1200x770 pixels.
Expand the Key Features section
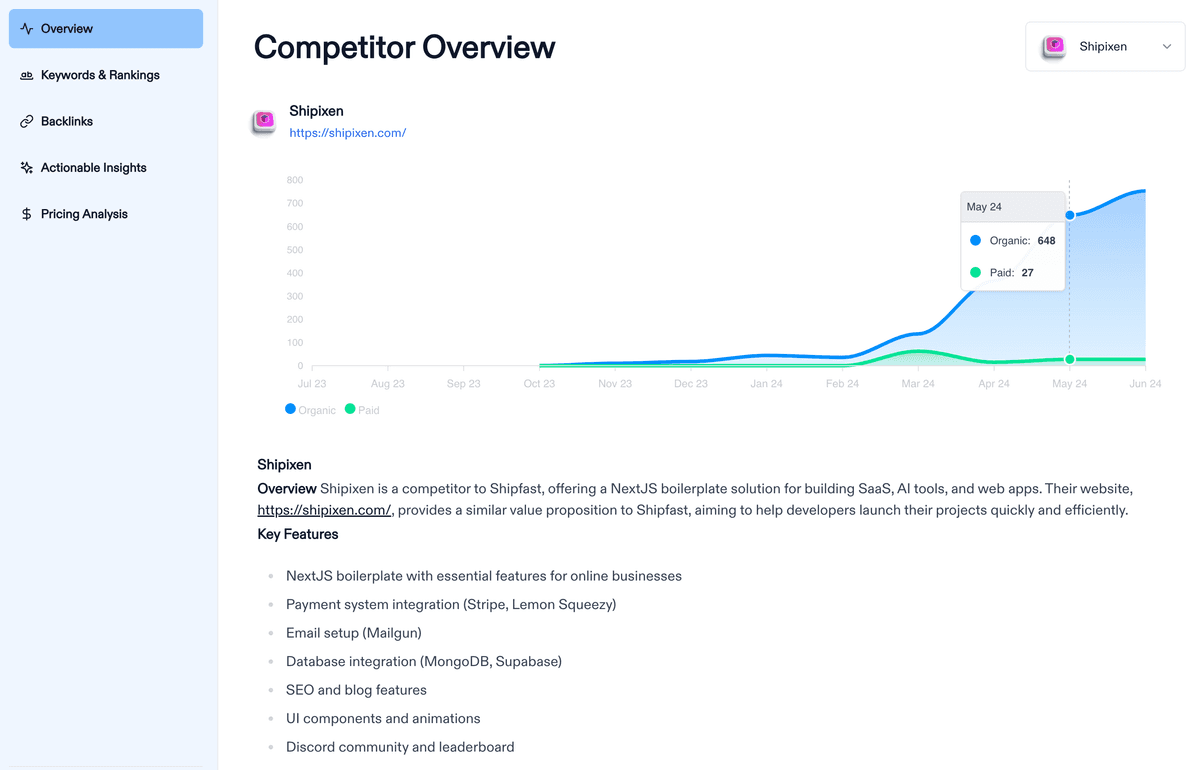tap(296, 534)
